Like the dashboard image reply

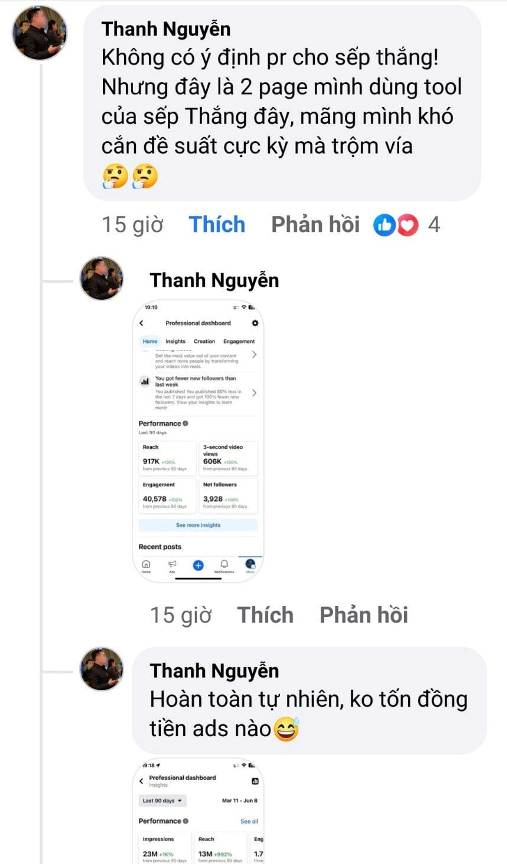coord(265,615)
